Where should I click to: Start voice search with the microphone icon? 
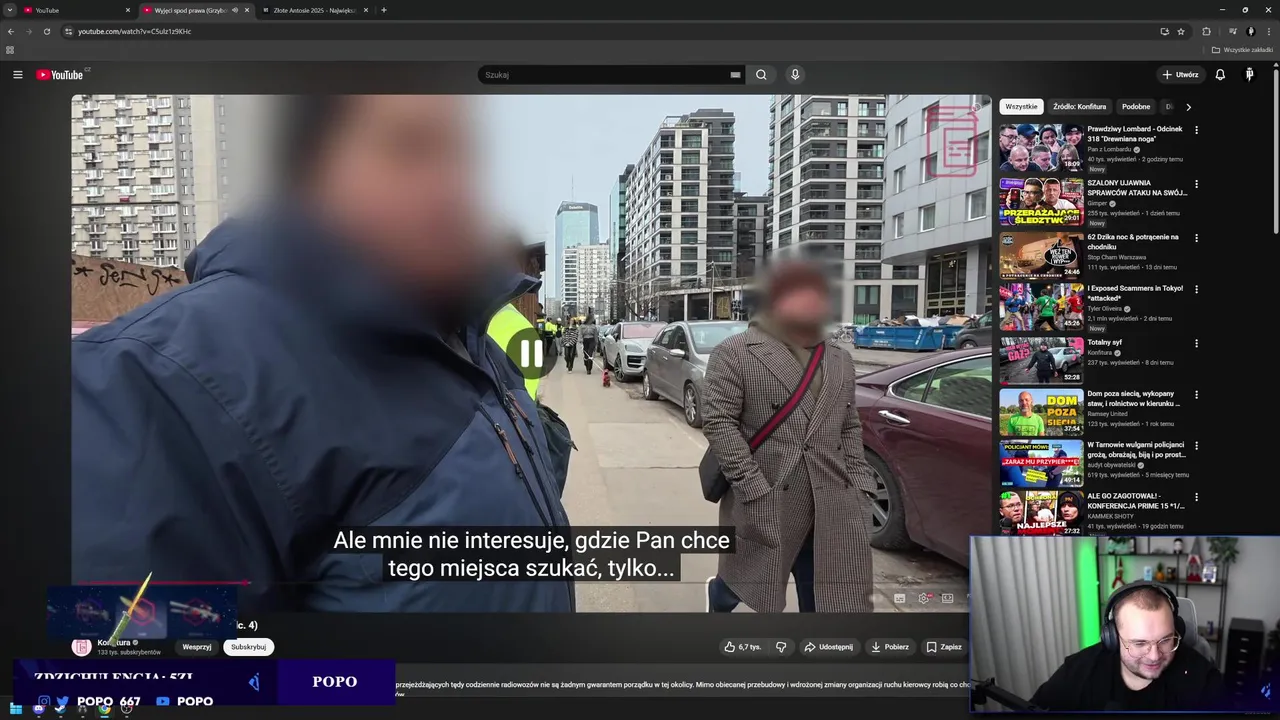click(795, 75)
